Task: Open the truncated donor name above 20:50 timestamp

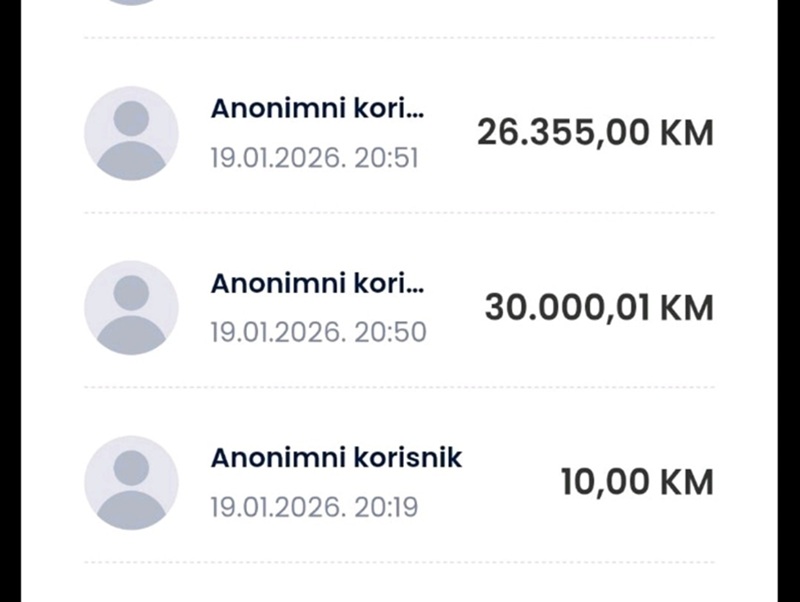Action: pos(317,284)
